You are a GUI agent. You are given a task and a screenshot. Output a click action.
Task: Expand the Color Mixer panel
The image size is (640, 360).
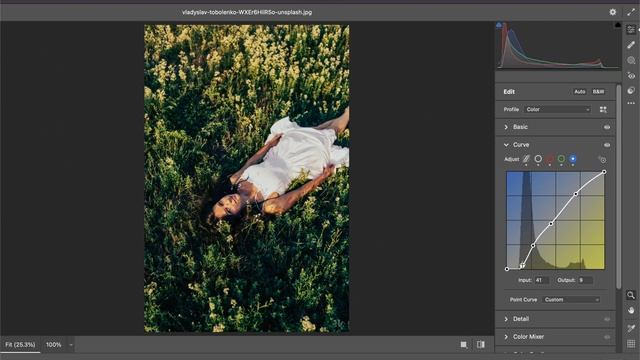506,337
